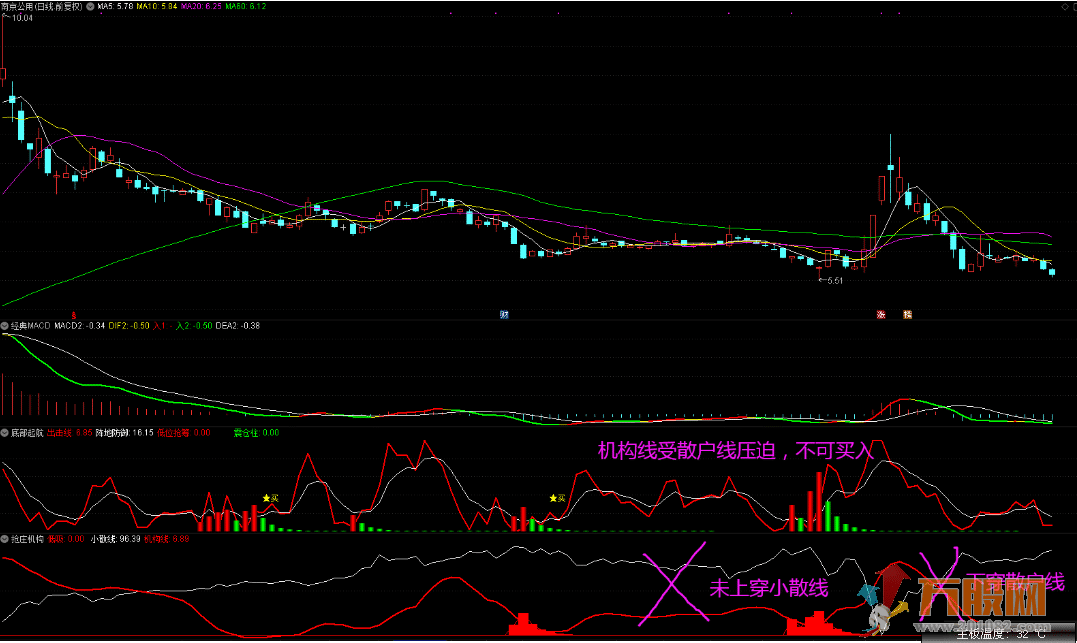Click the tall candlestick at the price spike

(x=891, y=168)
